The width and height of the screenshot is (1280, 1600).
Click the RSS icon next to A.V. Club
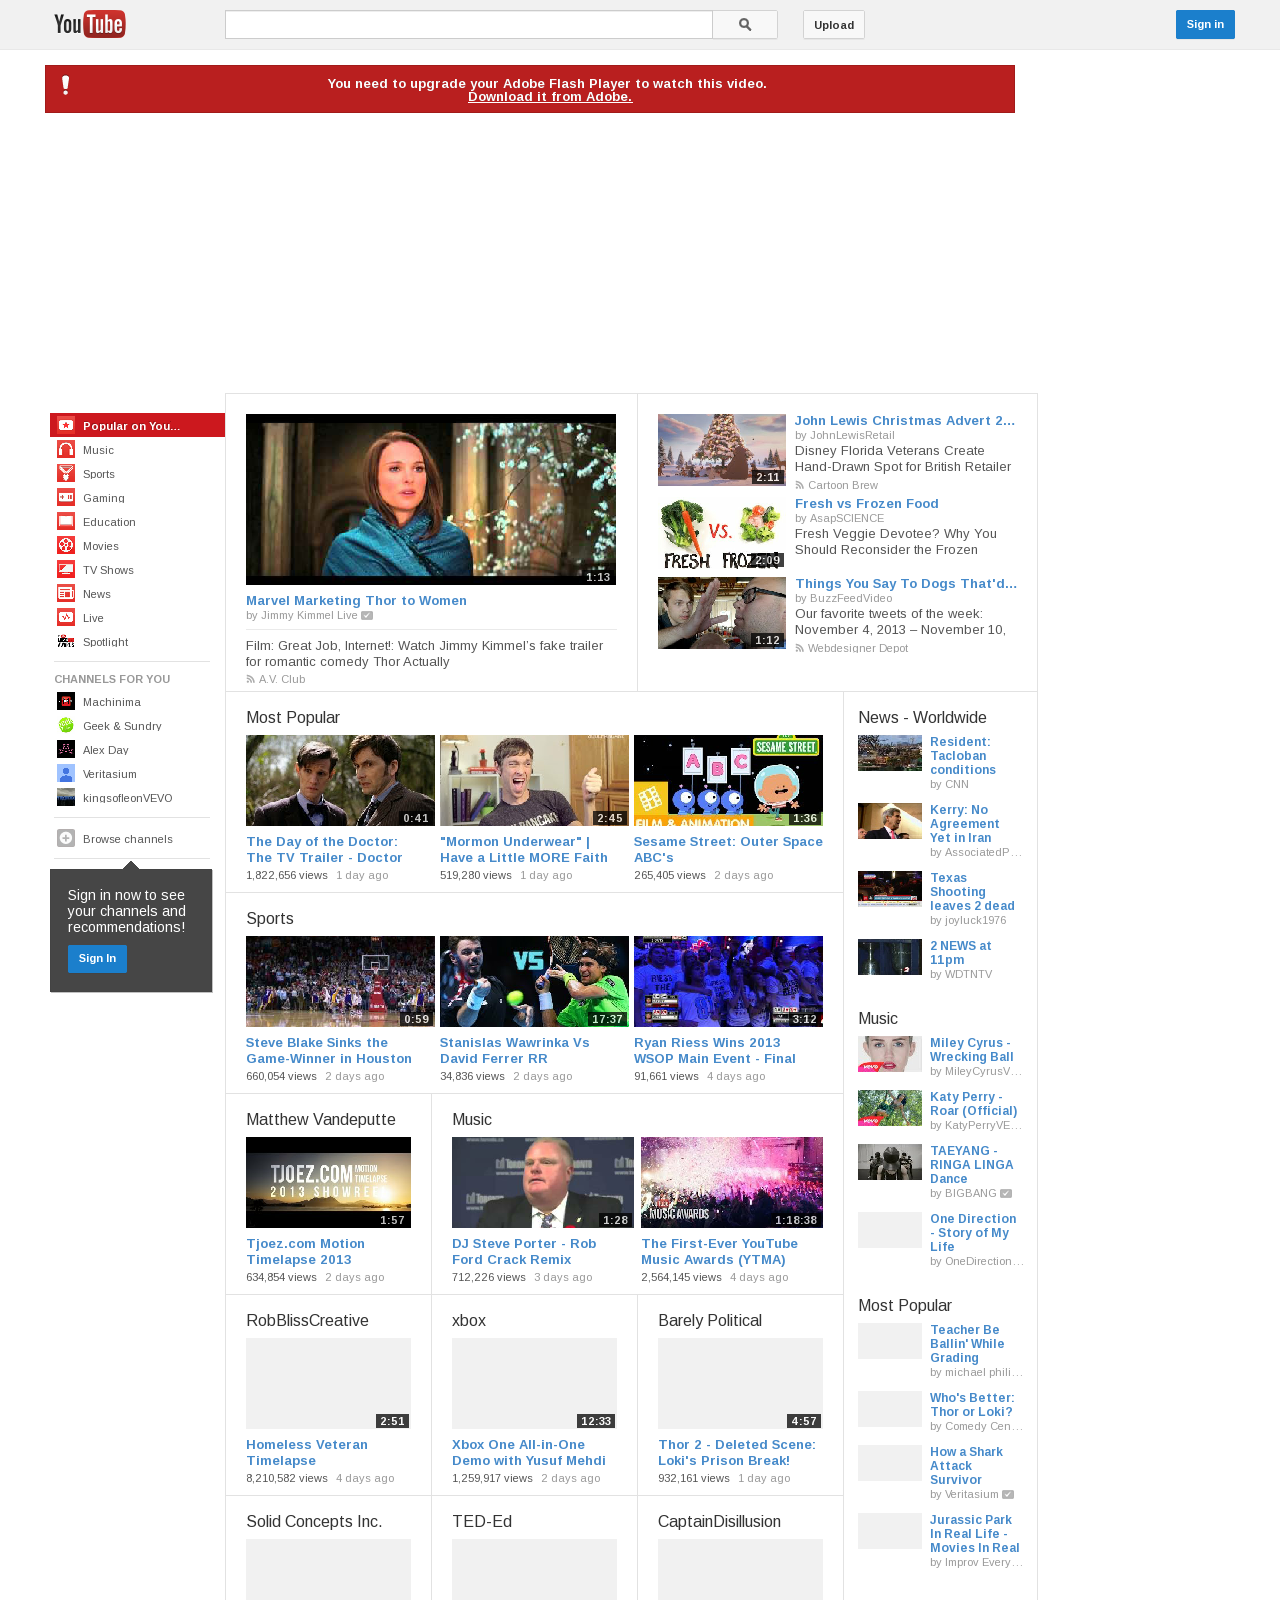pyautogui.click(x=251, y=679)
